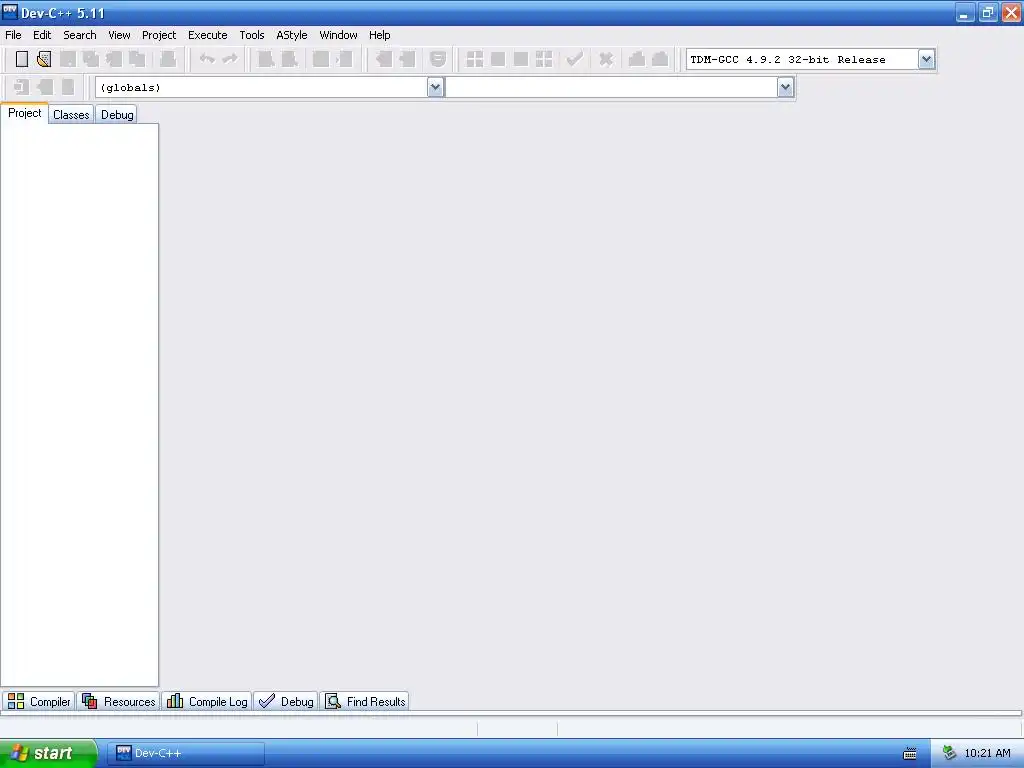
Task: Switch to the Classes tab
Action: click(71, 115)
